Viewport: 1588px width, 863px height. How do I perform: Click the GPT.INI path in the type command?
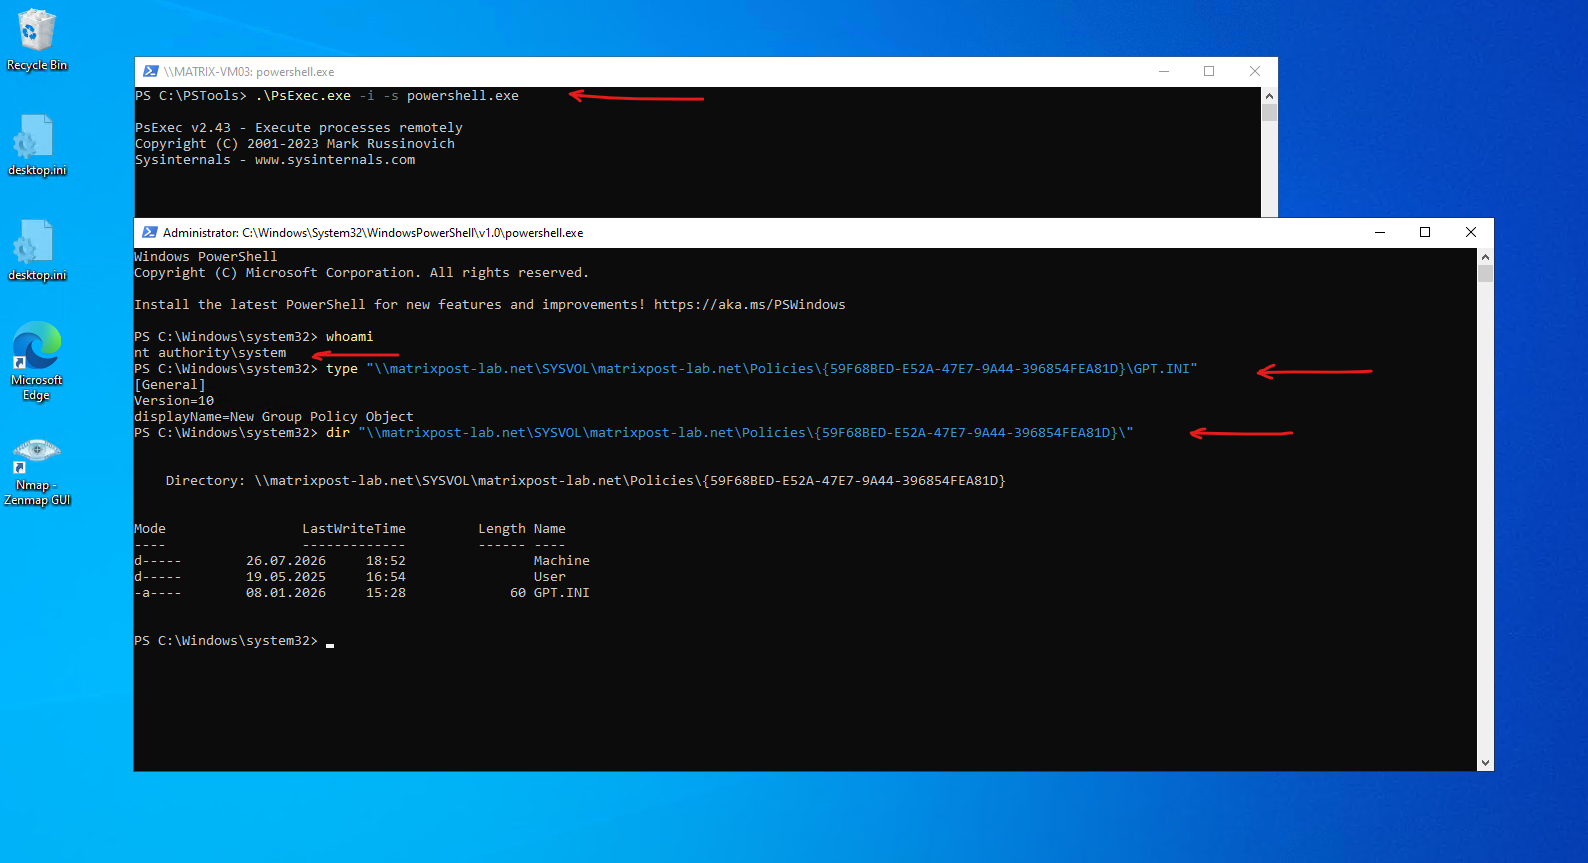[x=782, y=369]
